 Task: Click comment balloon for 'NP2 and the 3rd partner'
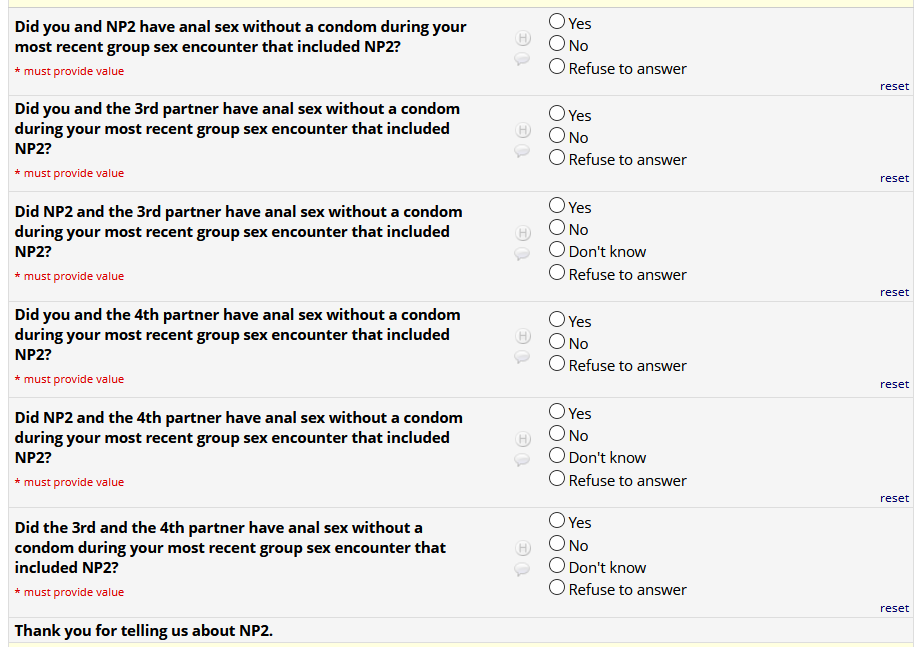click(522, 254)
